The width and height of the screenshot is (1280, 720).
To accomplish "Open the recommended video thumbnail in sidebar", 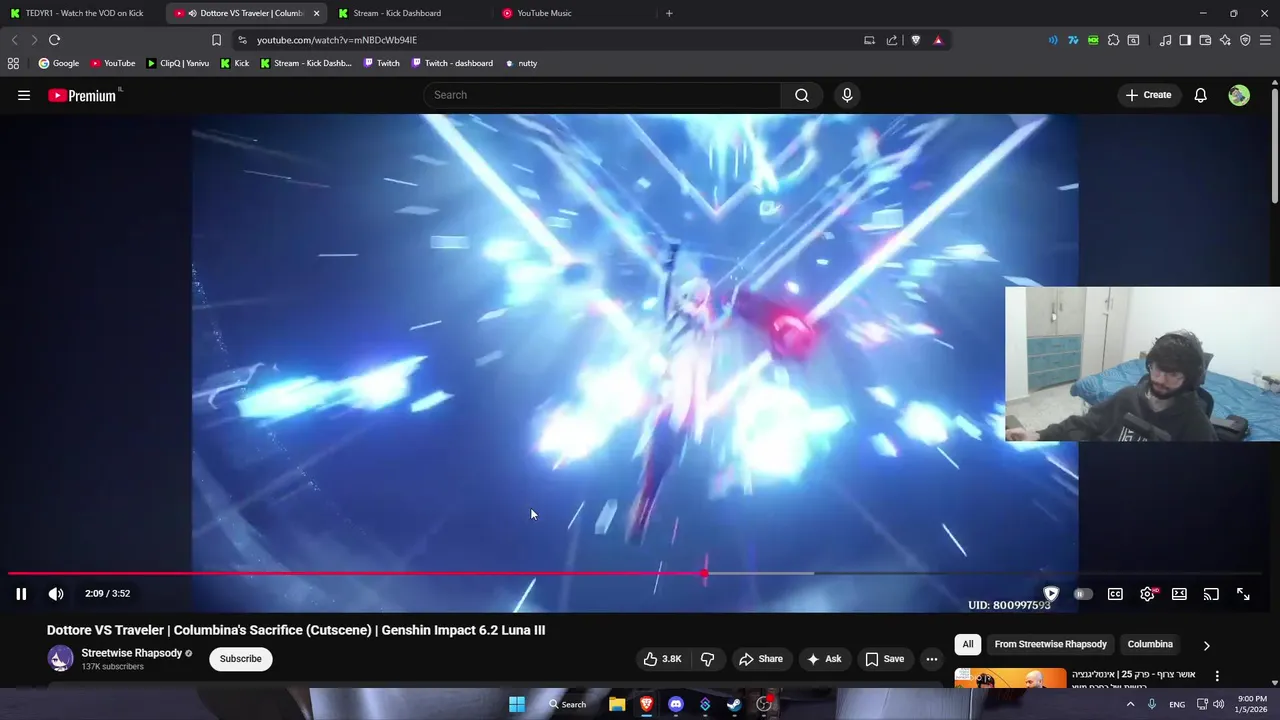I will click(1010, 679).
